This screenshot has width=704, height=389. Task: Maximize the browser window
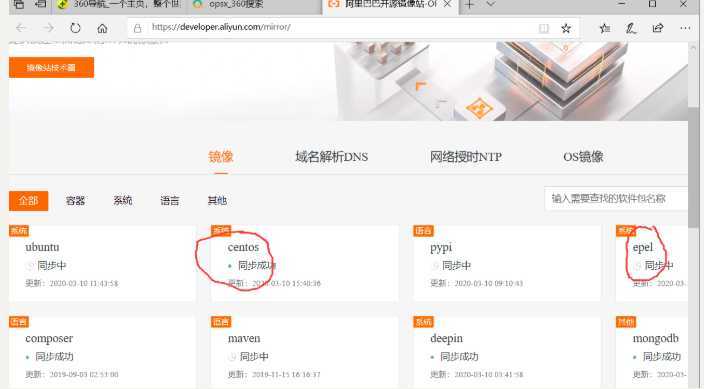point(652,4)
